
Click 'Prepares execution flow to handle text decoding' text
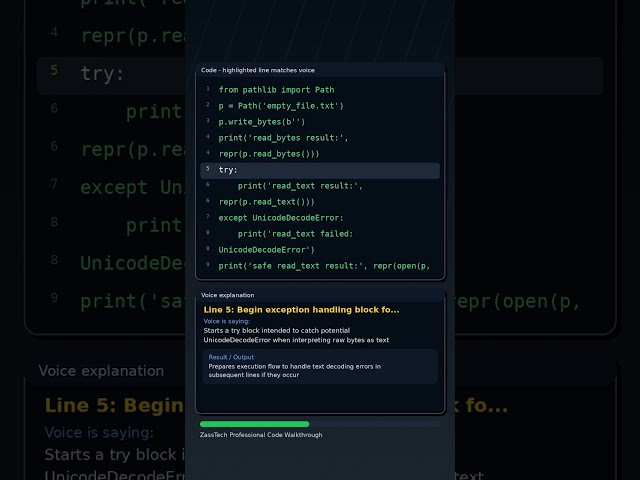(x=294, y=366)
